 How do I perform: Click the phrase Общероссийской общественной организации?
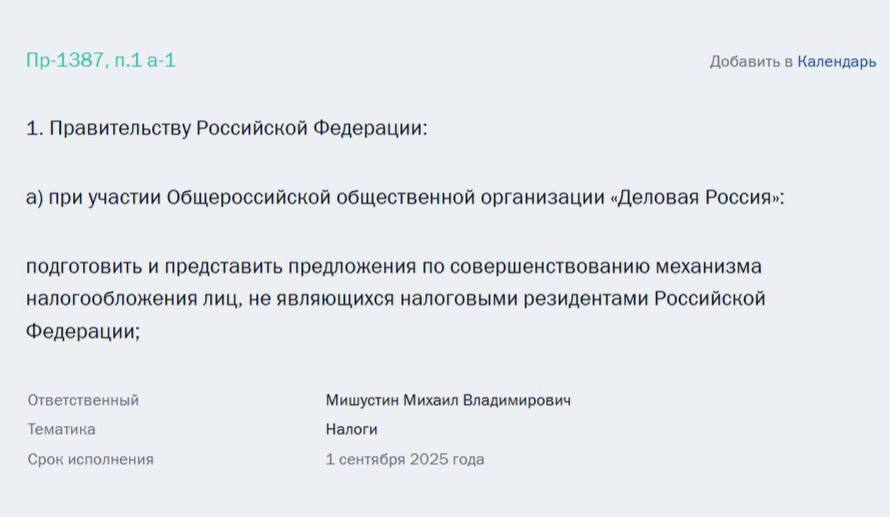click(x=384, y=198)
